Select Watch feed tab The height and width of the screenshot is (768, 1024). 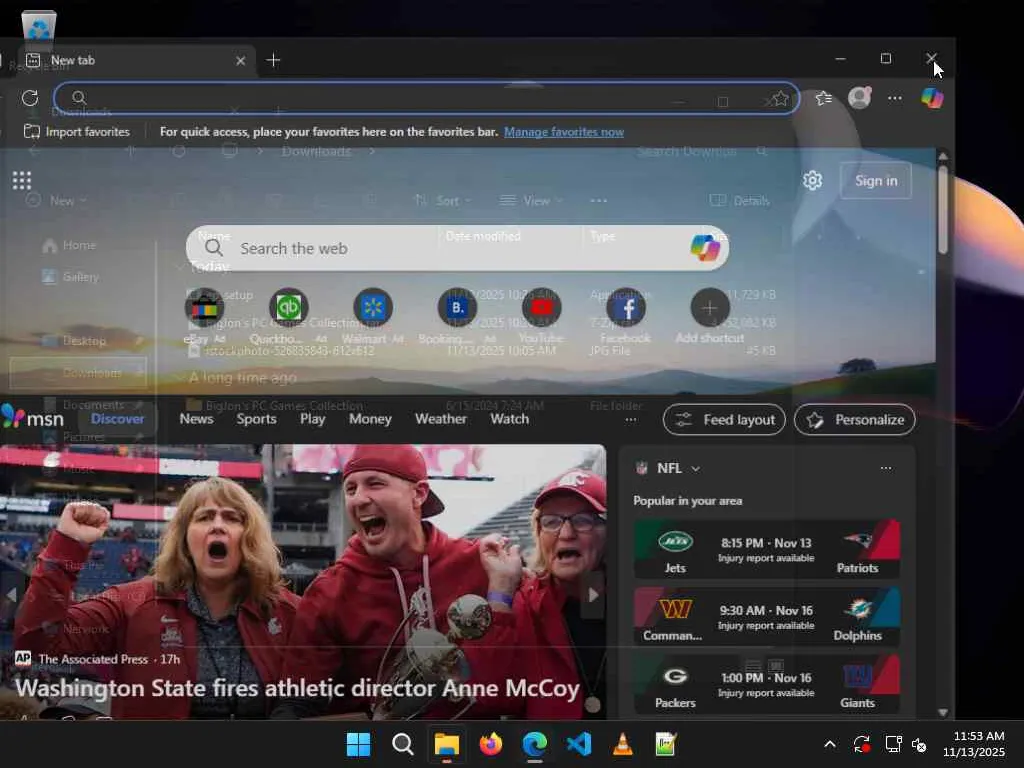pos(509,419)
